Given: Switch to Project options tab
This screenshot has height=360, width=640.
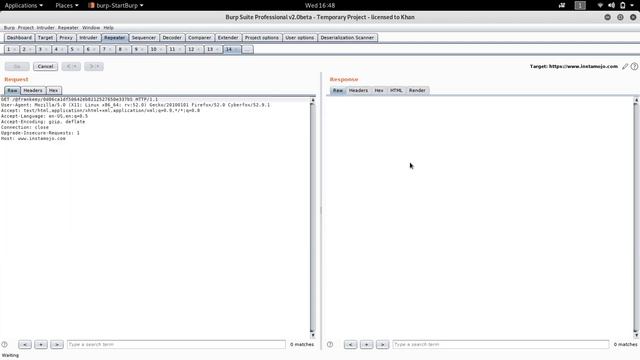Looking at the screenshot, I should pyautogui.click(x=262, y=38).
